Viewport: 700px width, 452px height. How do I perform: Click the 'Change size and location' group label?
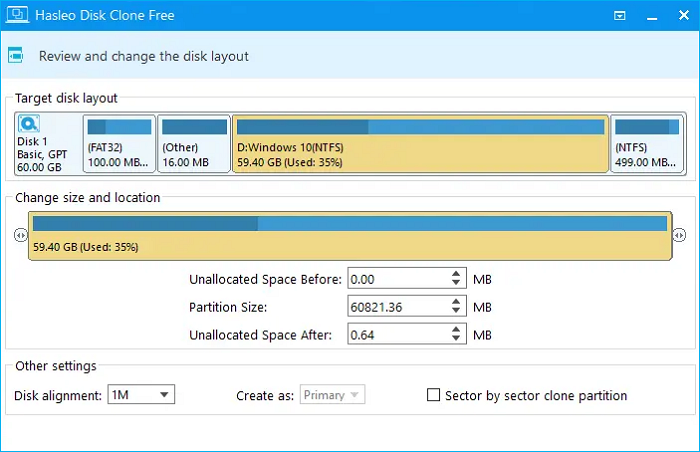pyautogui.click(x=88, y=197)
